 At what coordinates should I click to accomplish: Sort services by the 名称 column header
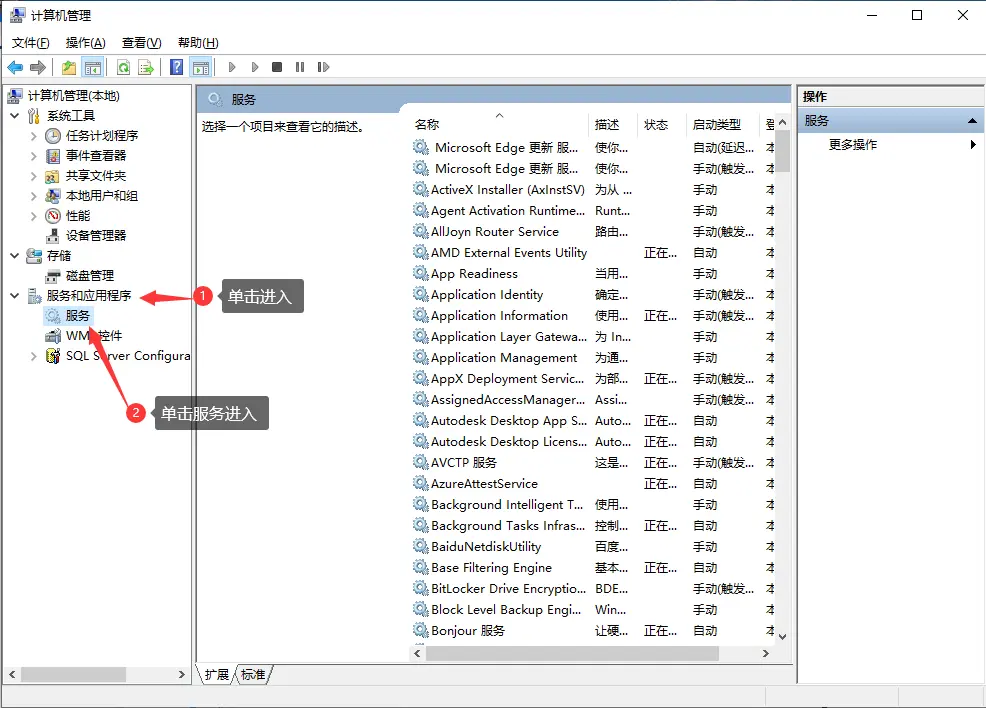[499, 124]
